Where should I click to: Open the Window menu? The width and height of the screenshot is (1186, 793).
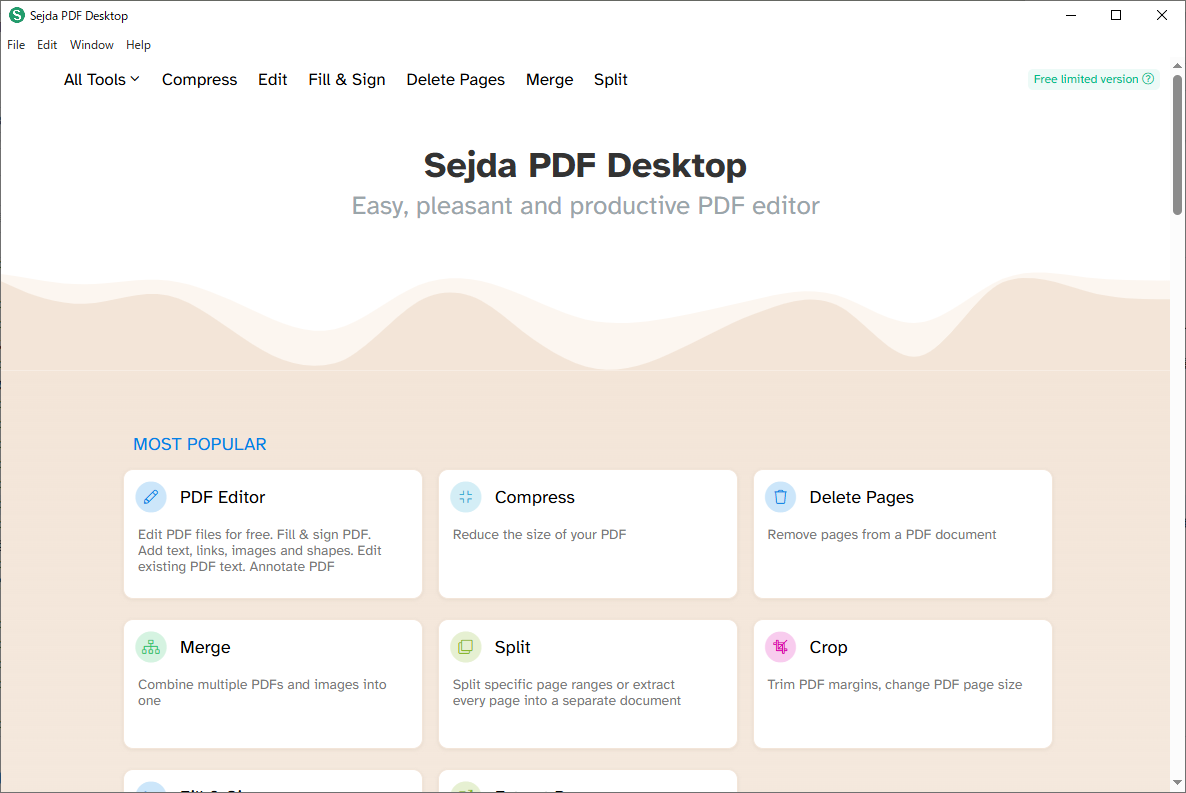pos(92,45)
